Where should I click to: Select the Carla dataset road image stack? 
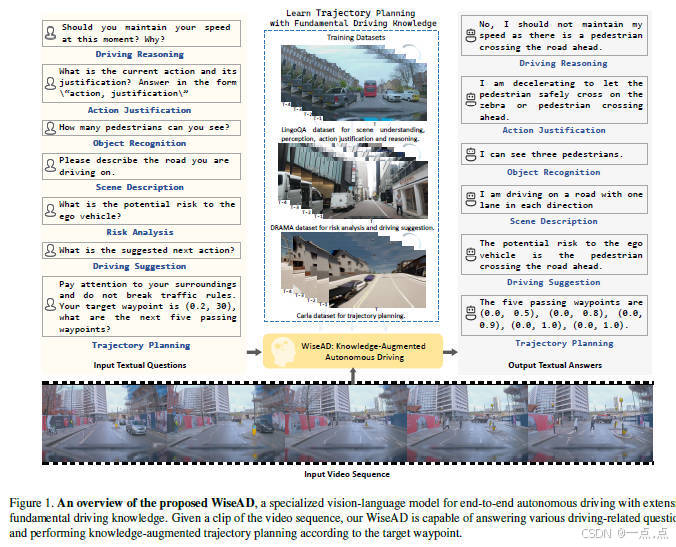[x=354, y=270]
